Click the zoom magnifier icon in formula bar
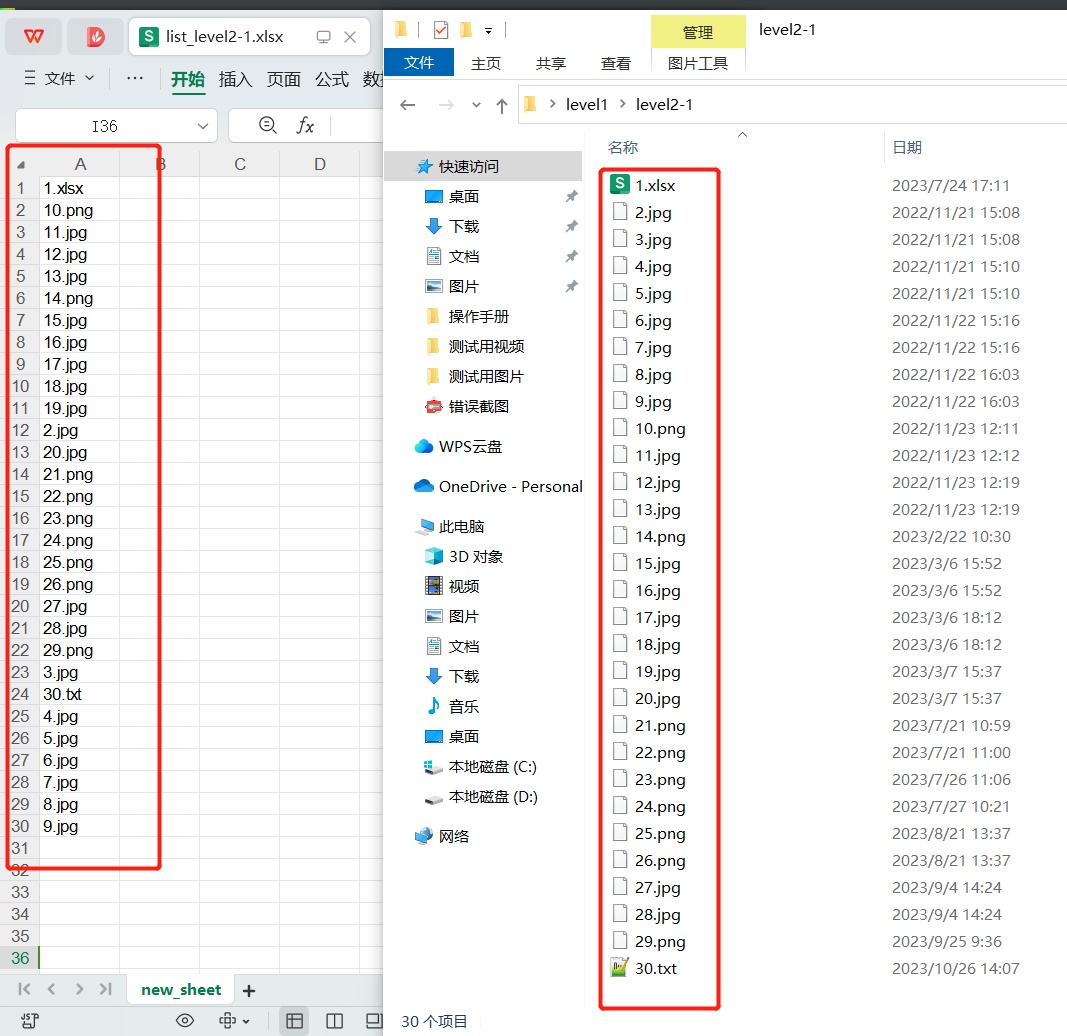Screen dimensions: 1067x1036 point(267,125)
